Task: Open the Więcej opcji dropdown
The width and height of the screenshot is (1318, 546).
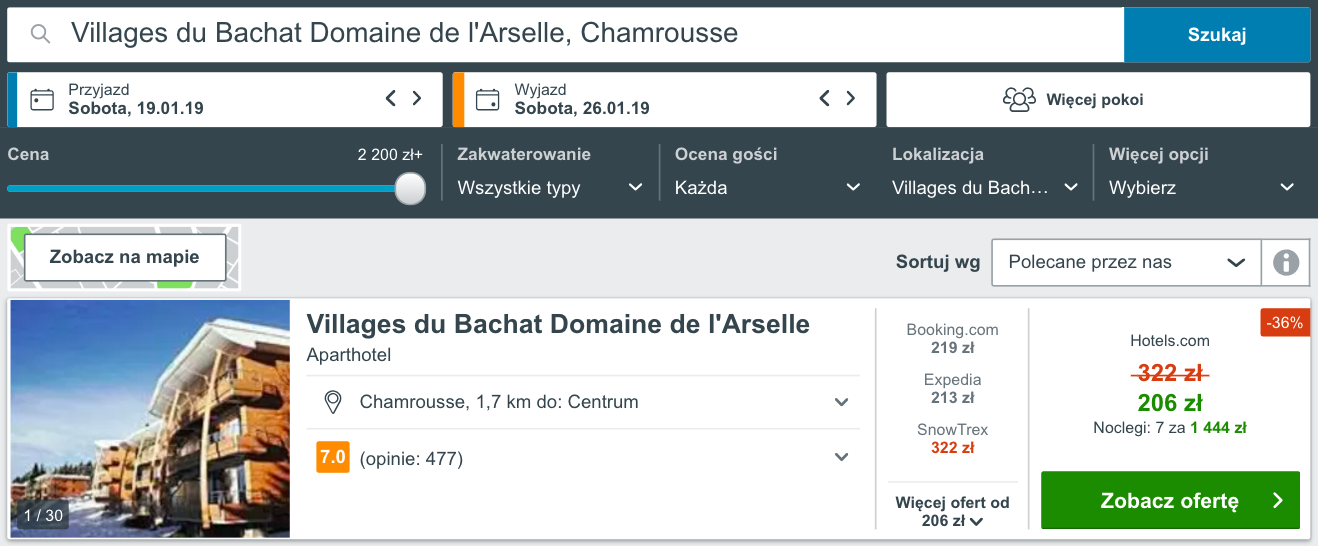Action: click(1202, 187)
